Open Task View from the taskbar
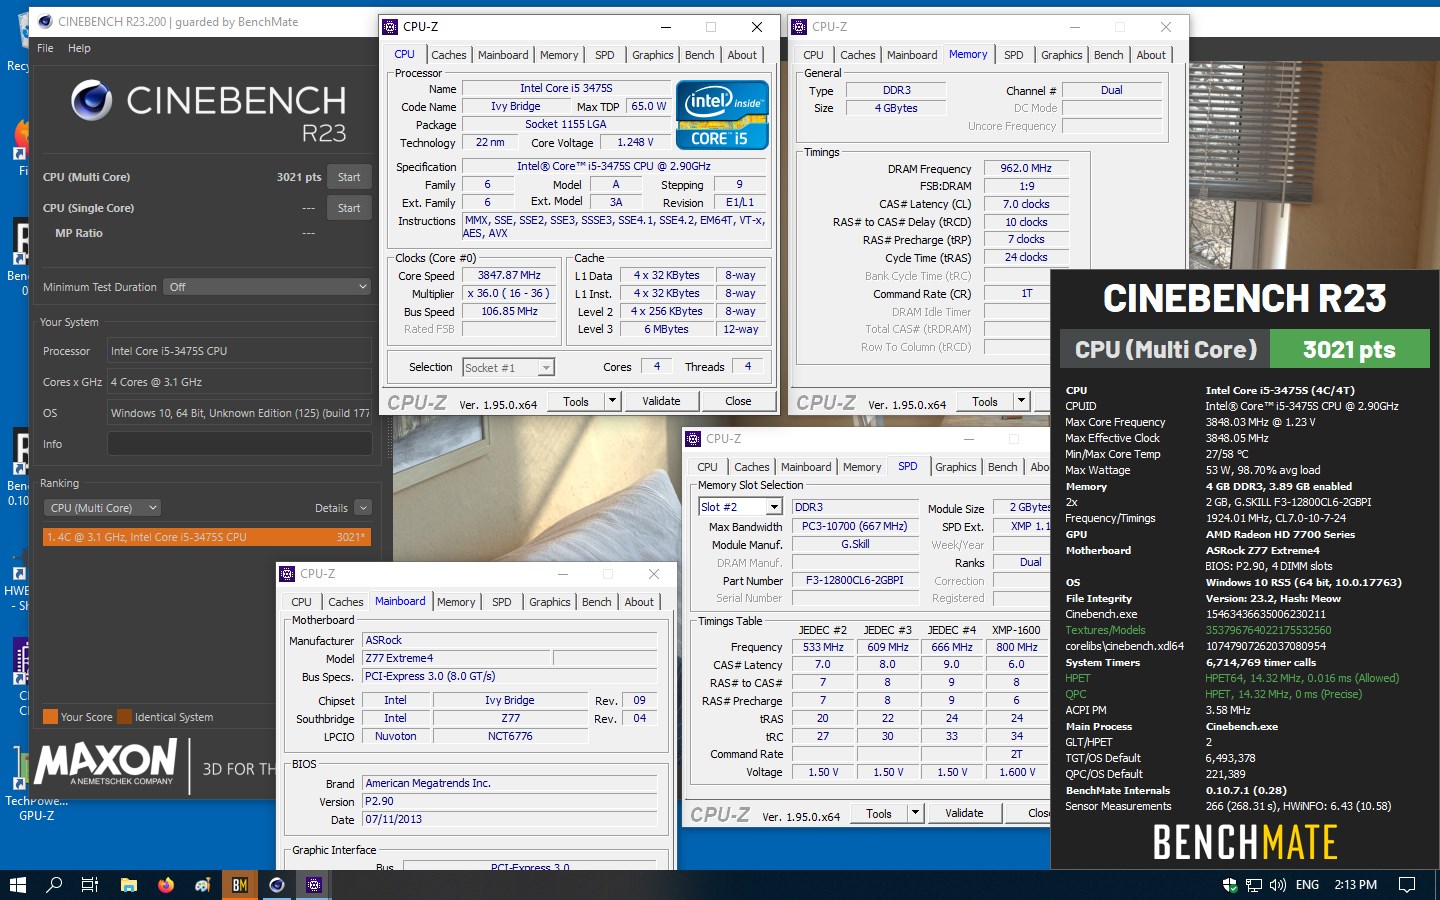Screen dimensions: 1440x900 [90, 885]
